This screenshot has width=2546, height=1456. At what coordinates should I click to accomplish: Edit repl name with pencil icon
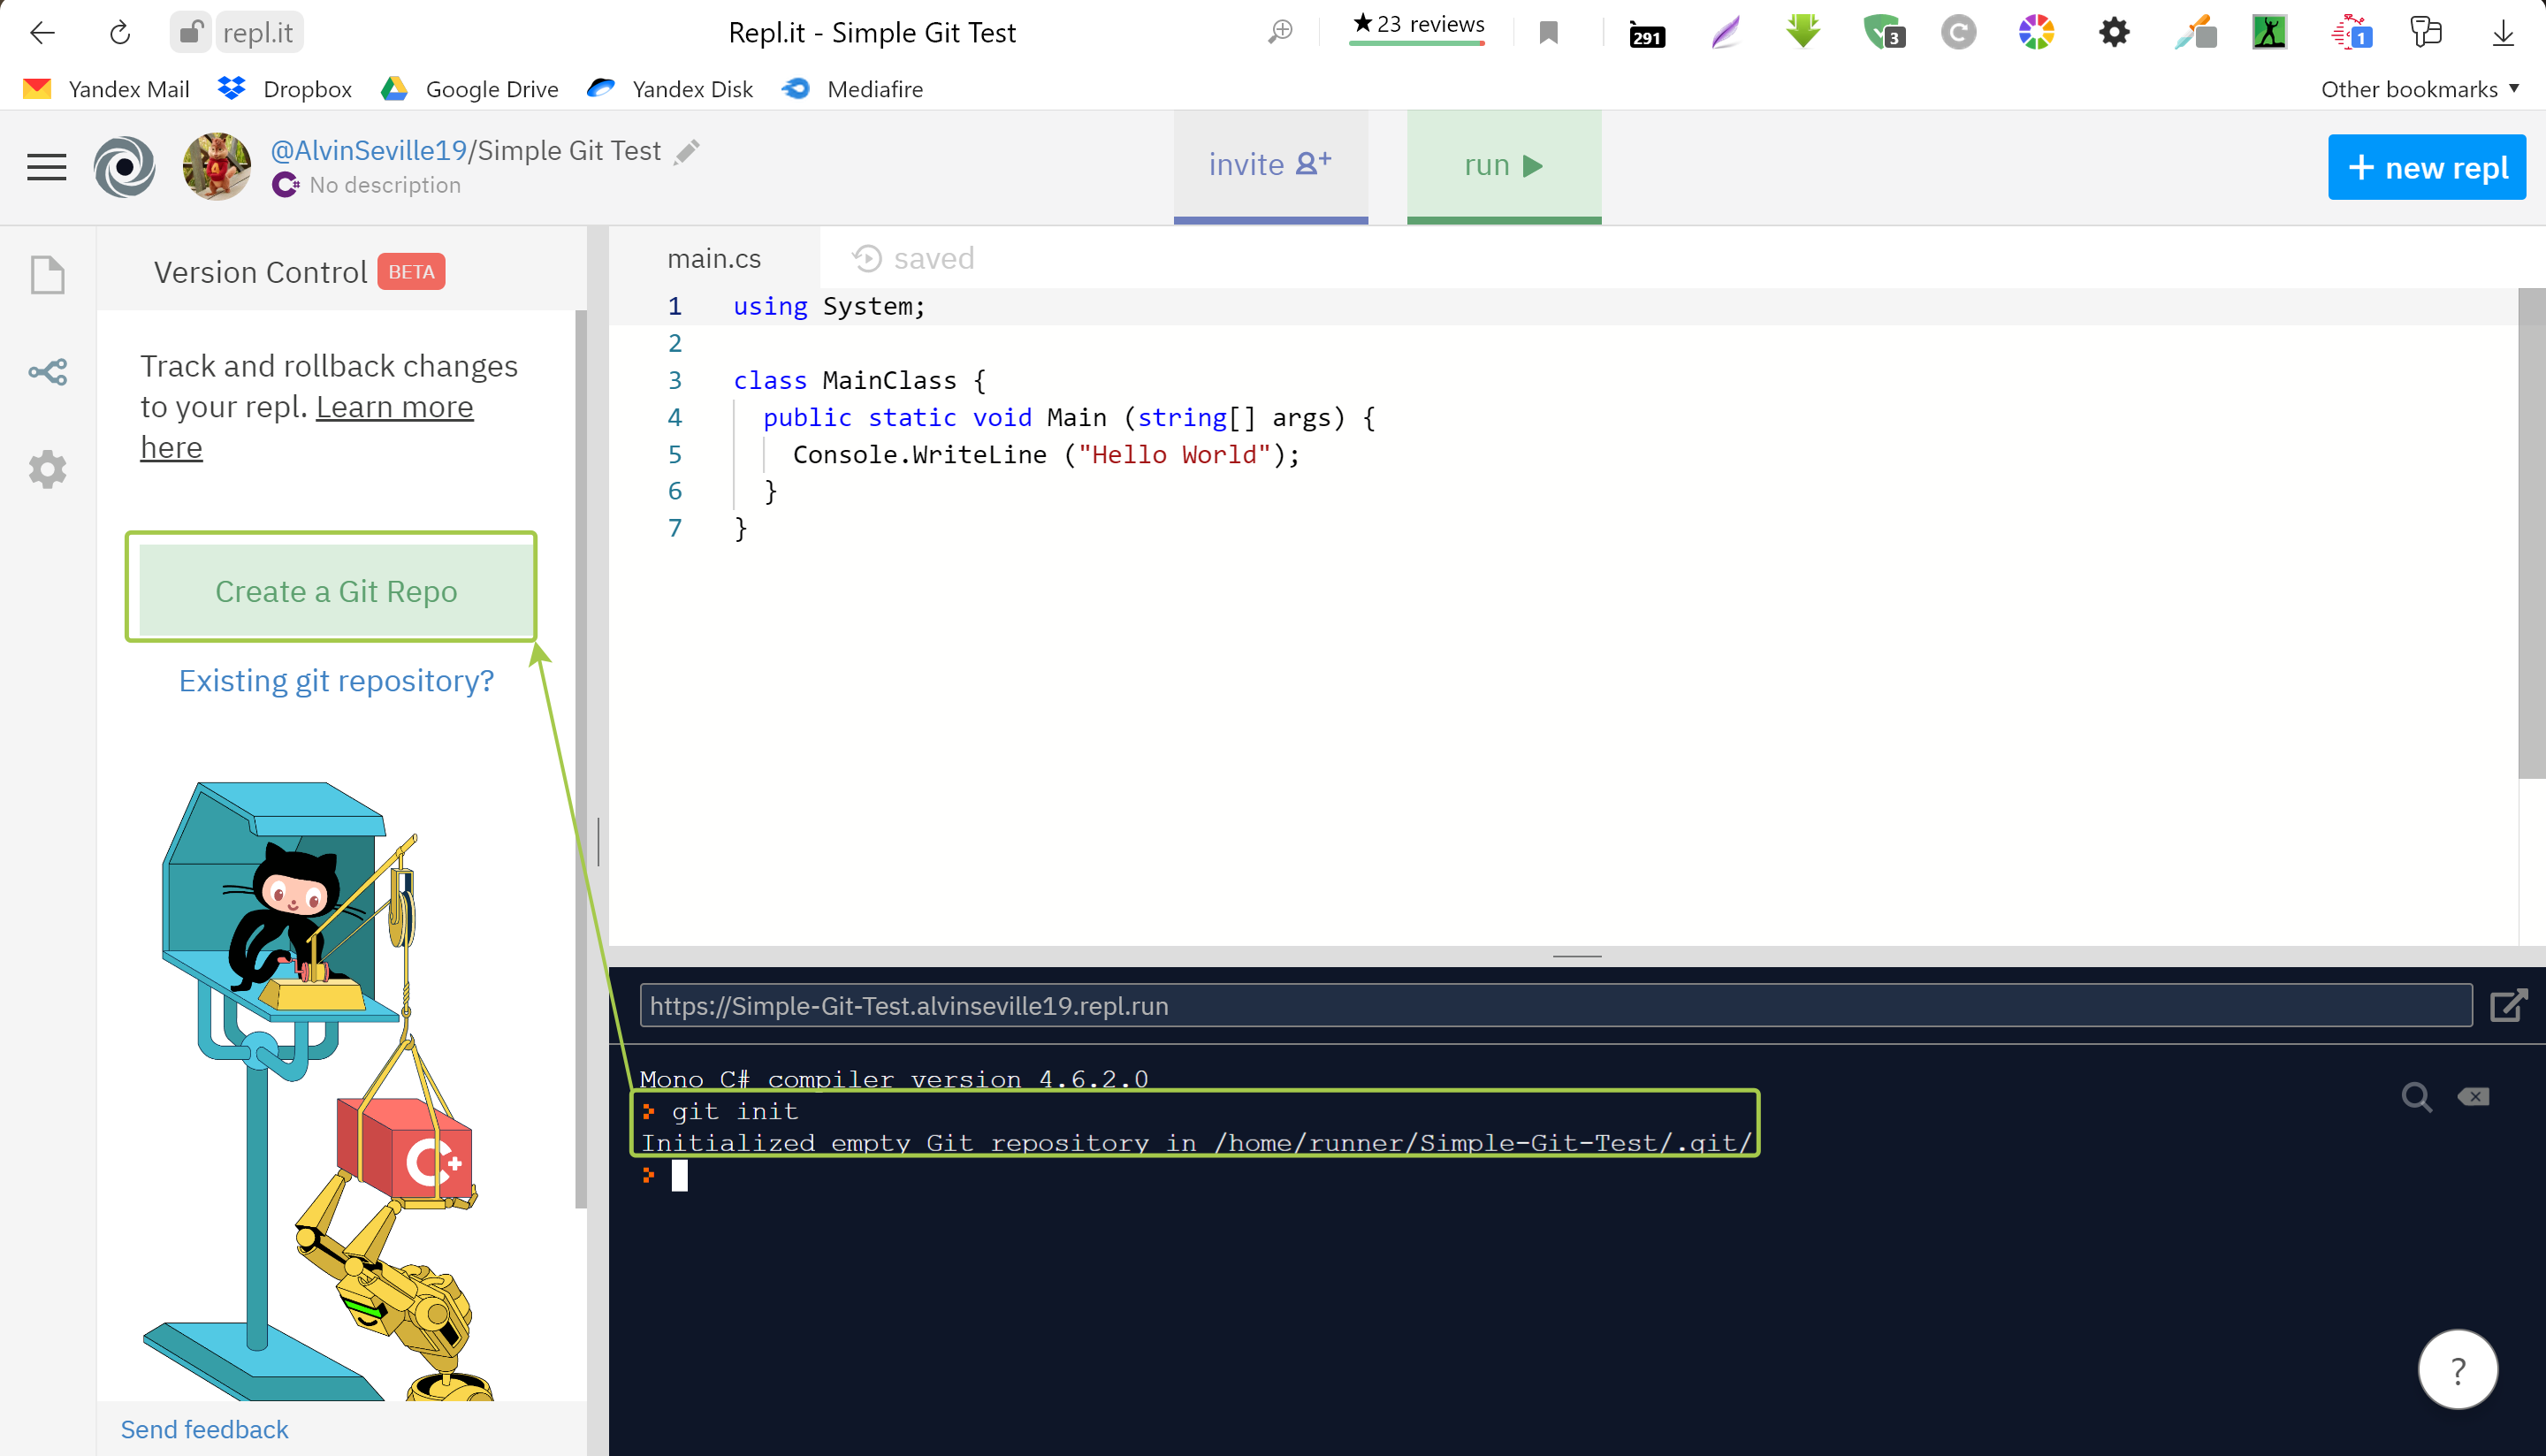coord(687,152)
